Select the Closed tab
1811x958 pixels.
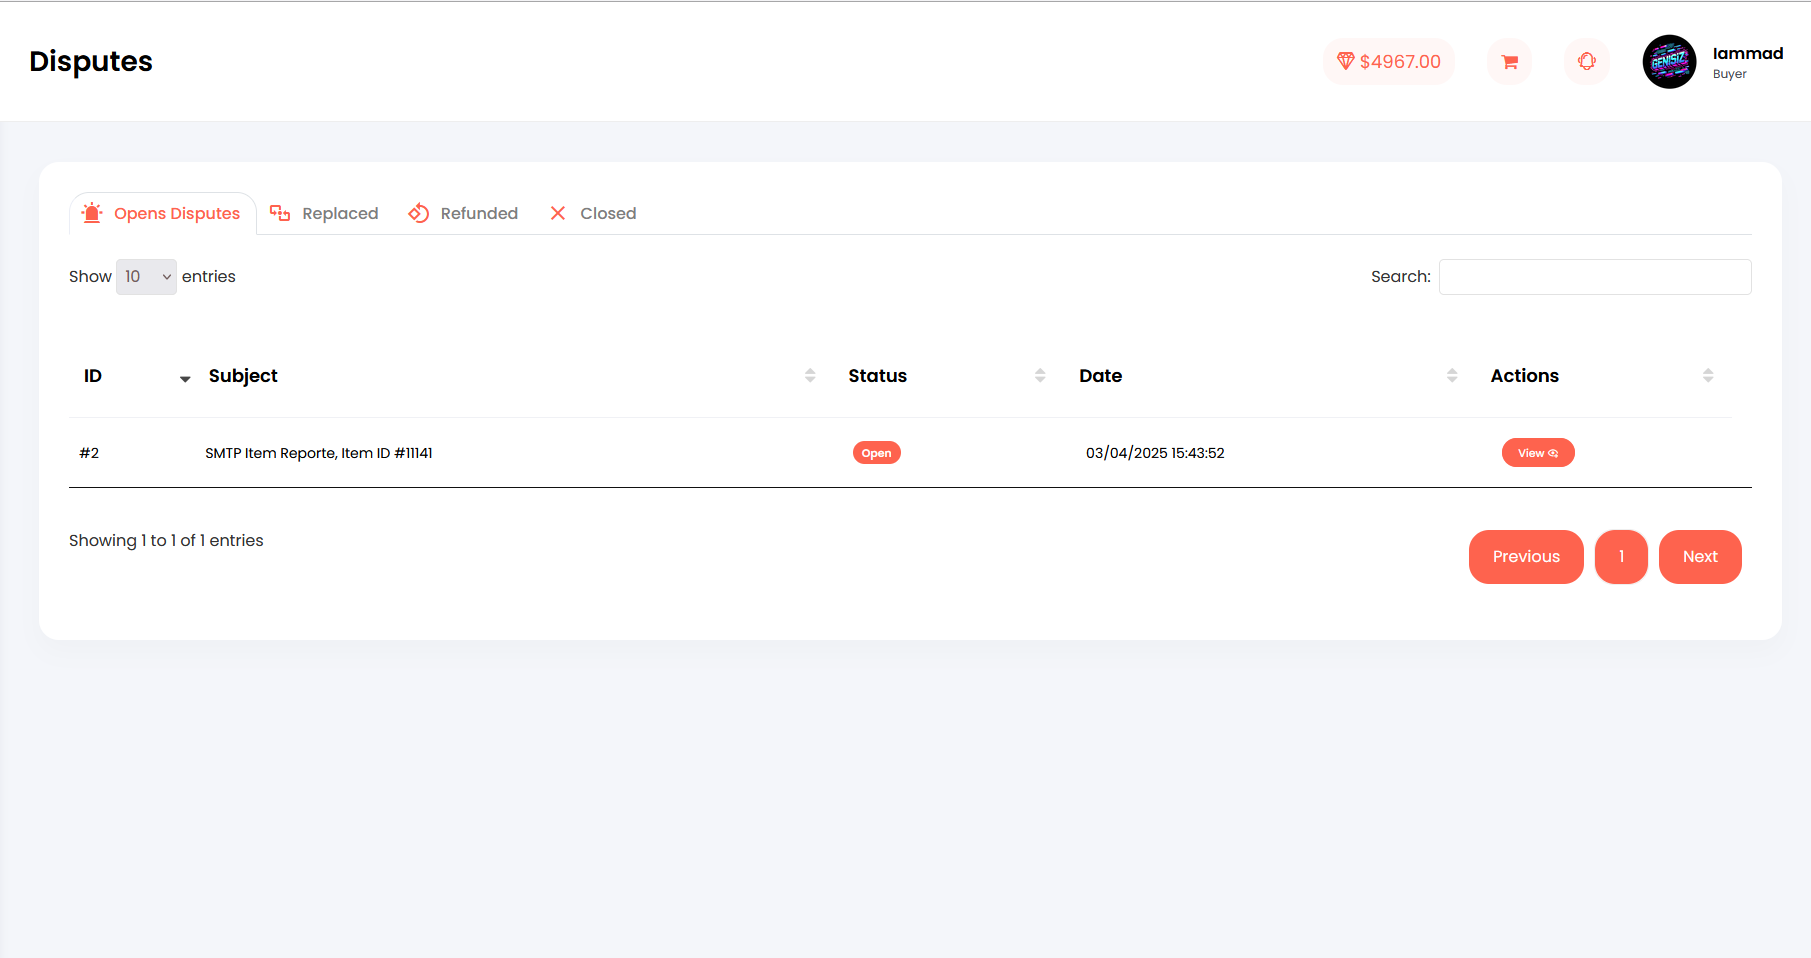[x=593, y=214]
